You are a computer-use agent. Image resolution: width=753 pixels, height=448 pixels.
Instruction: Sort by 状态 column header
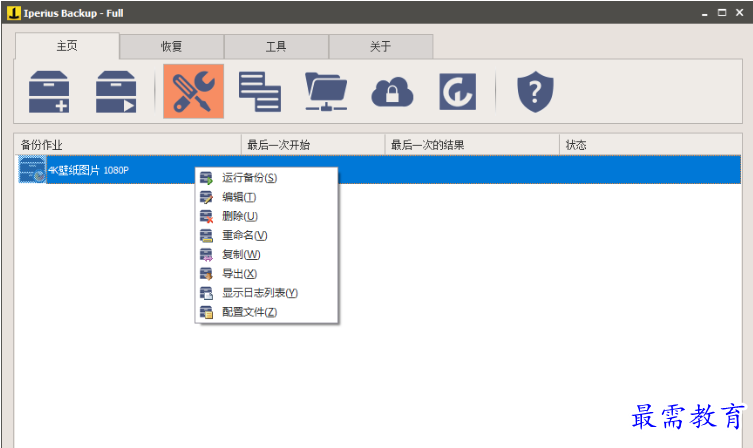[x=651, y=145]
